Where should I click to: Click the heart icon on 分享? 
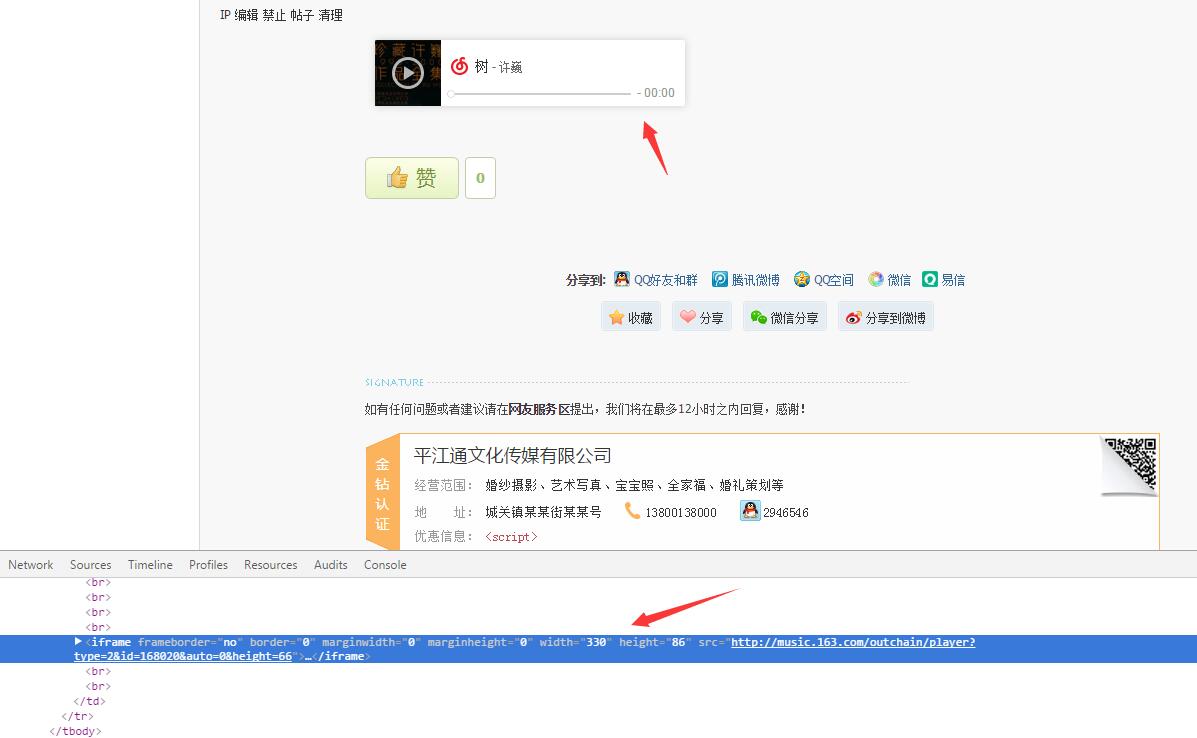tap(688, 316)
